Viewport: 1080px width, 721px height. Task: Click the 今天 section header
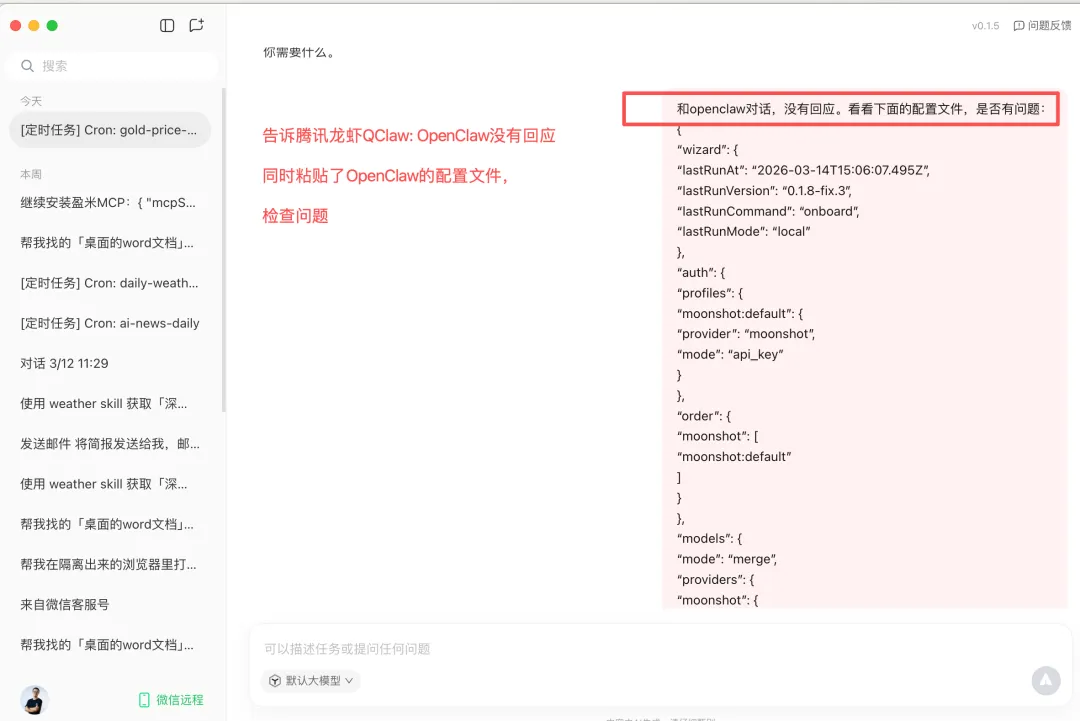[31, 101]
